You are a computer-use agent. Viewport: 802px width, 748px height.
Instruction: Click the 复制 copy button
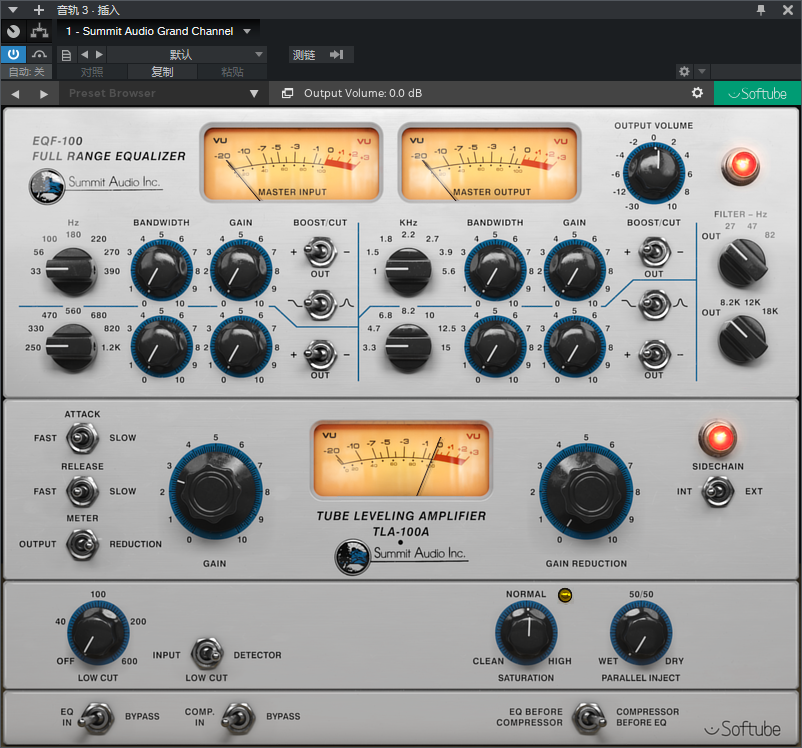162,72
